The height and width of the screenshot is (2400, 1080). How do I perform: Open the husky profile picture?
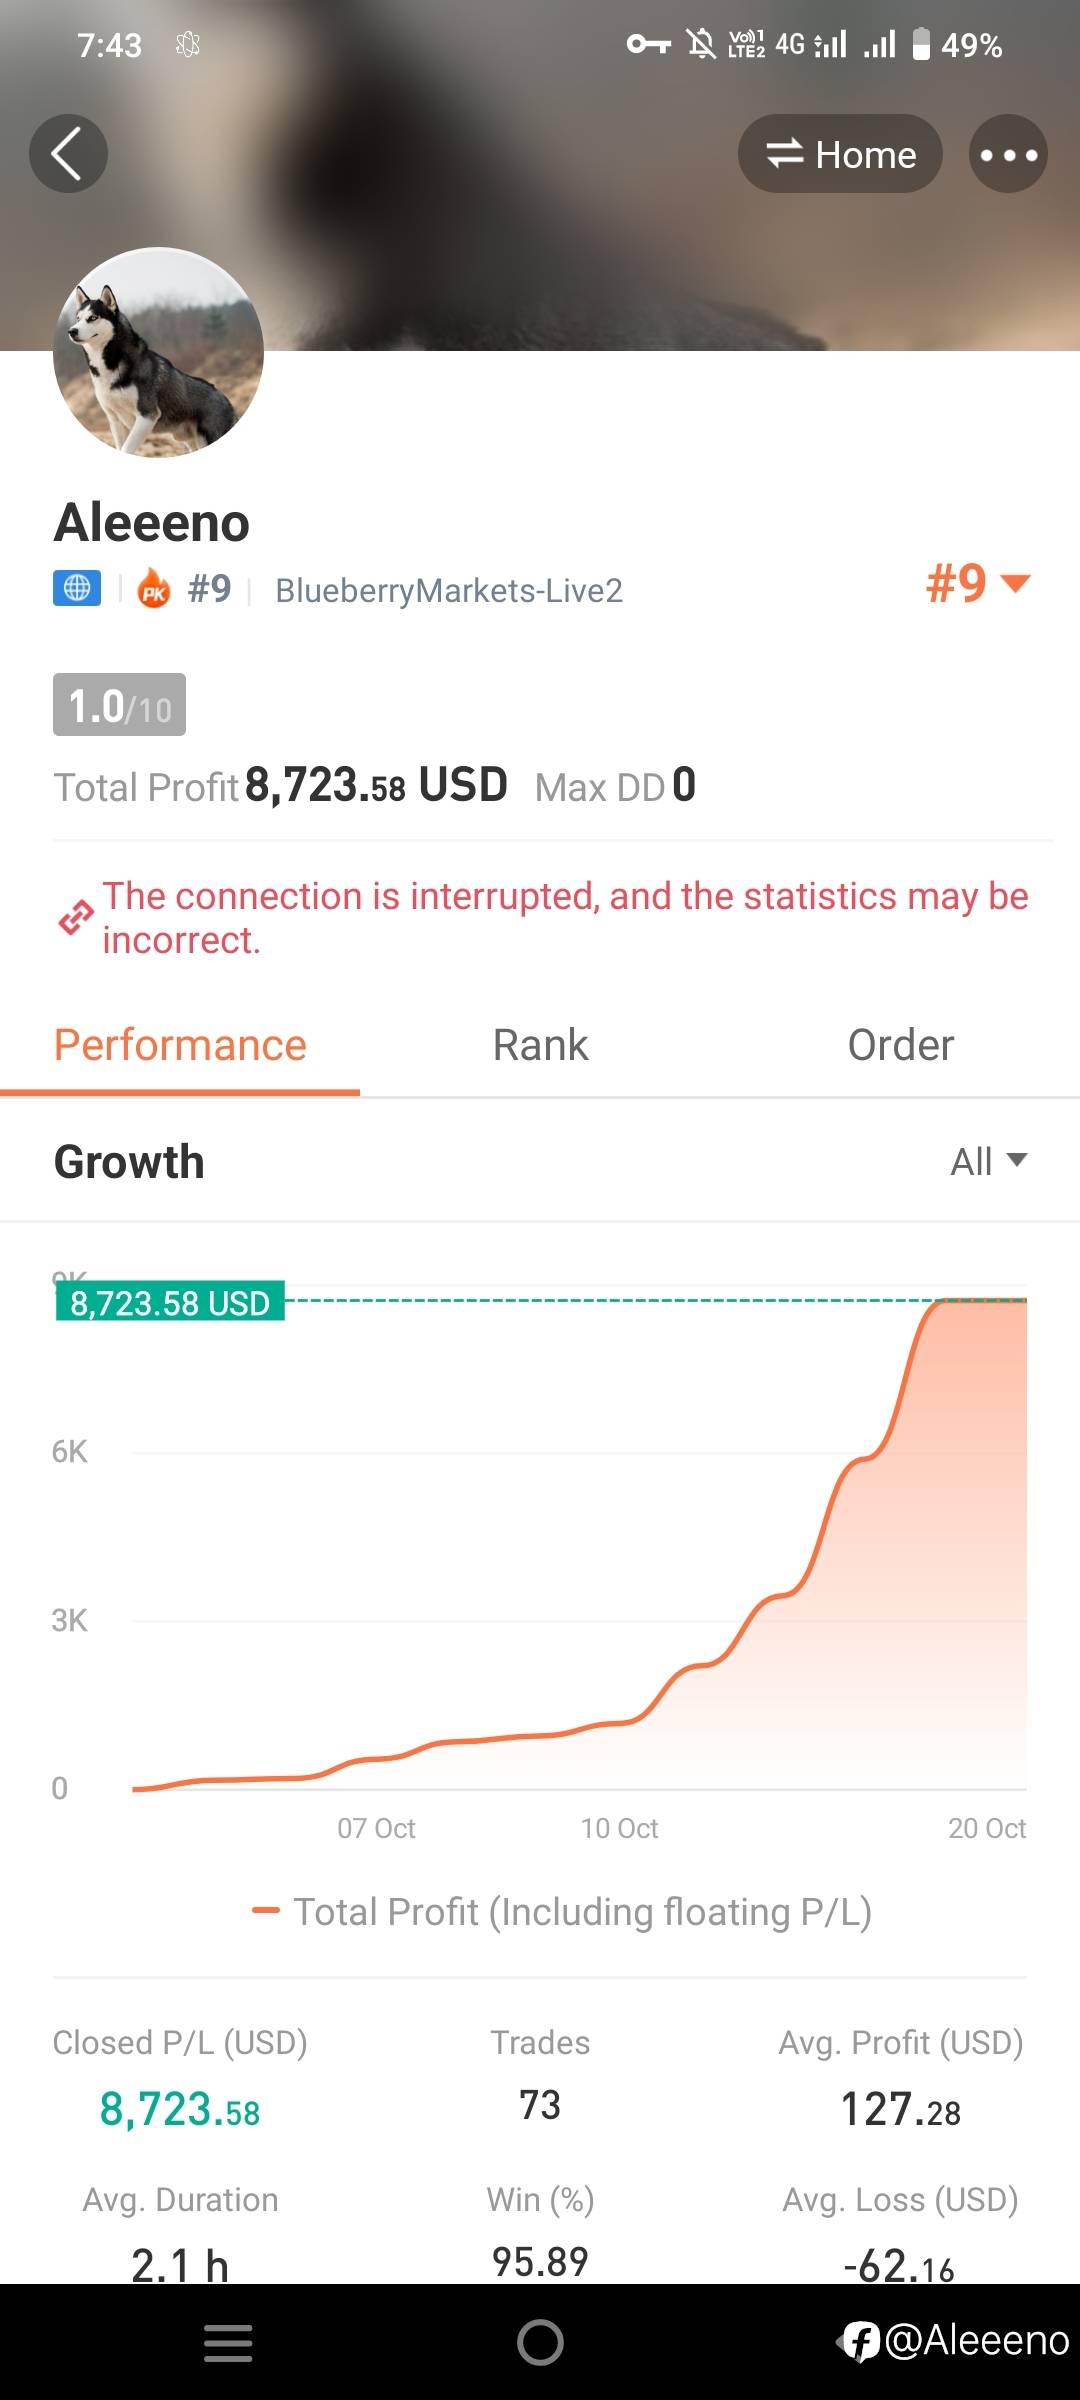tap(158, 352)
